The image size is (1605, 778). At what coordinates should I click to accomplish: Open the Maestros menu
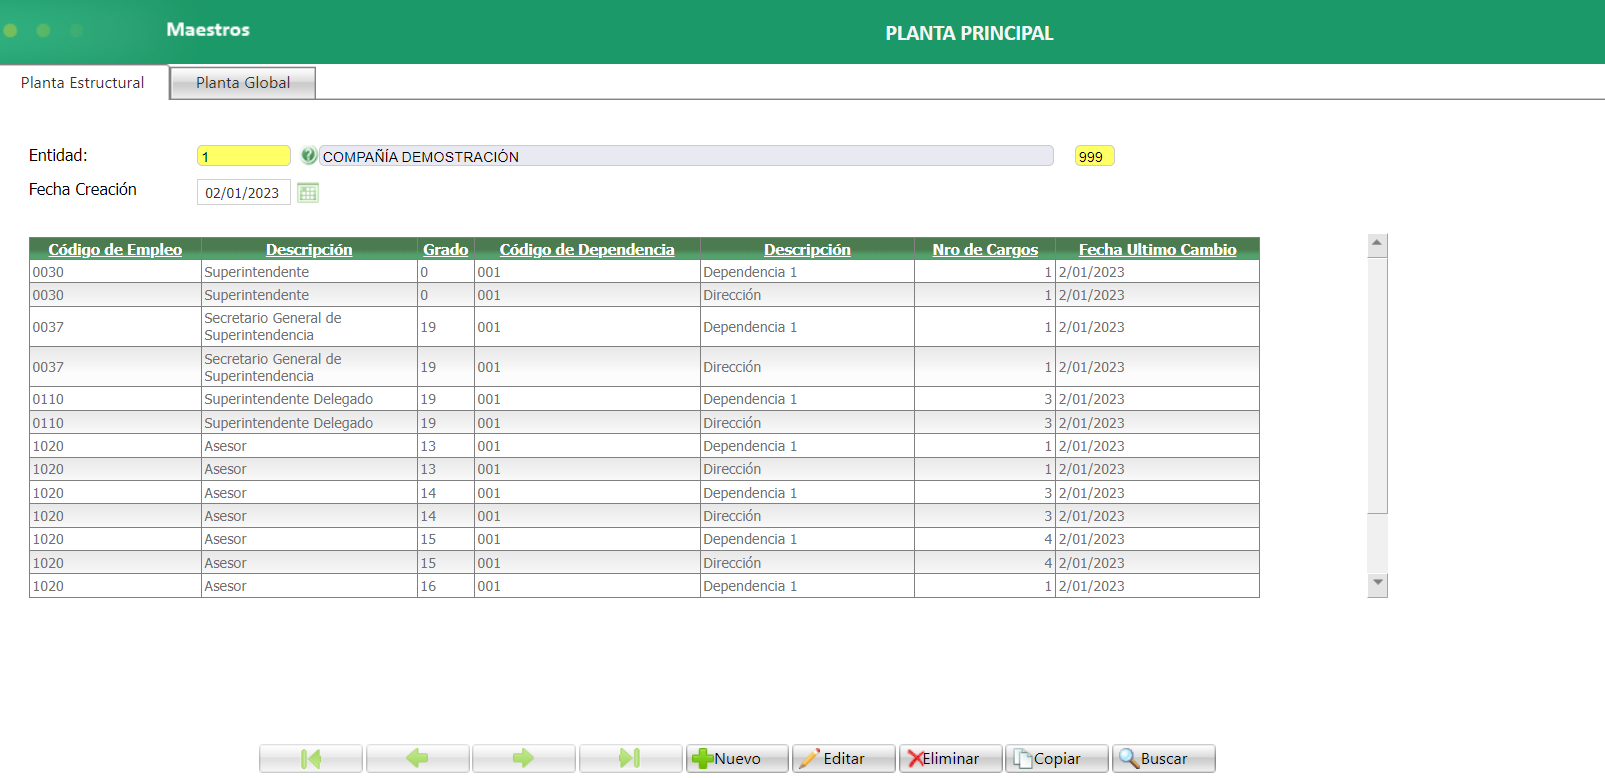tap(208, 30)
